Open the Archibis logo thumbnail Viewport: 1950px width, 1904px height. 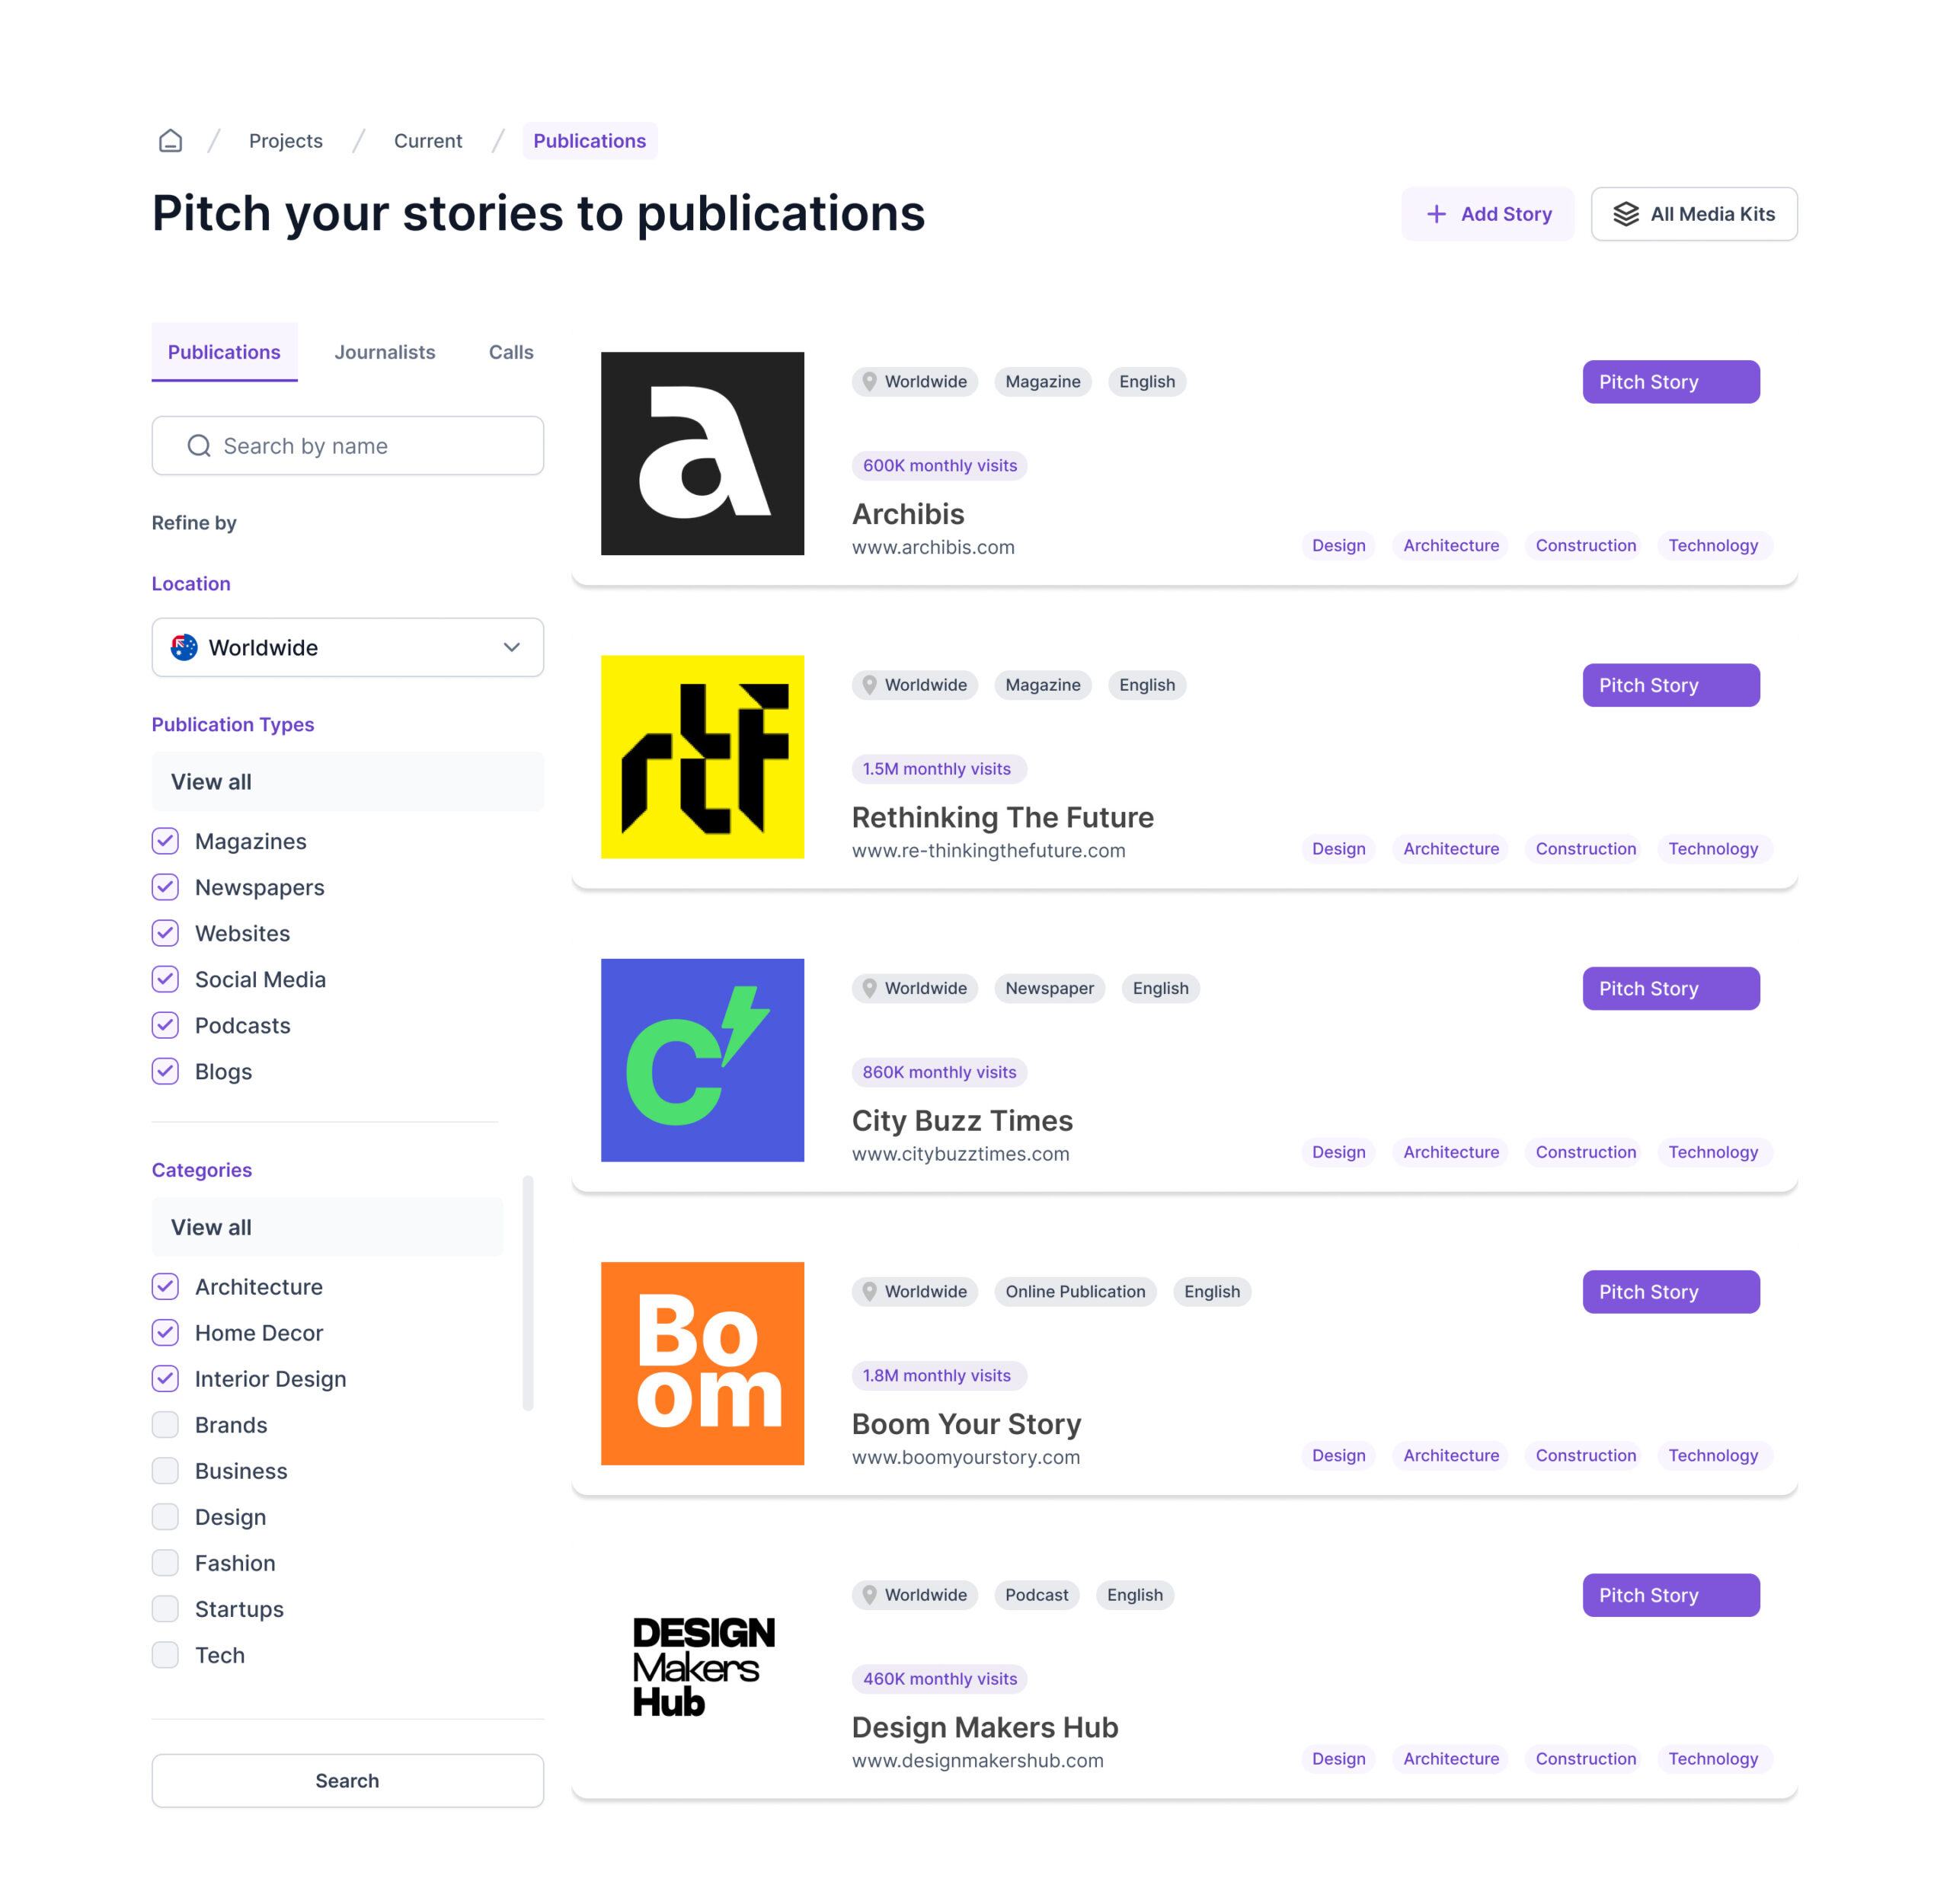pyautogui.click(x=702, y=453)
